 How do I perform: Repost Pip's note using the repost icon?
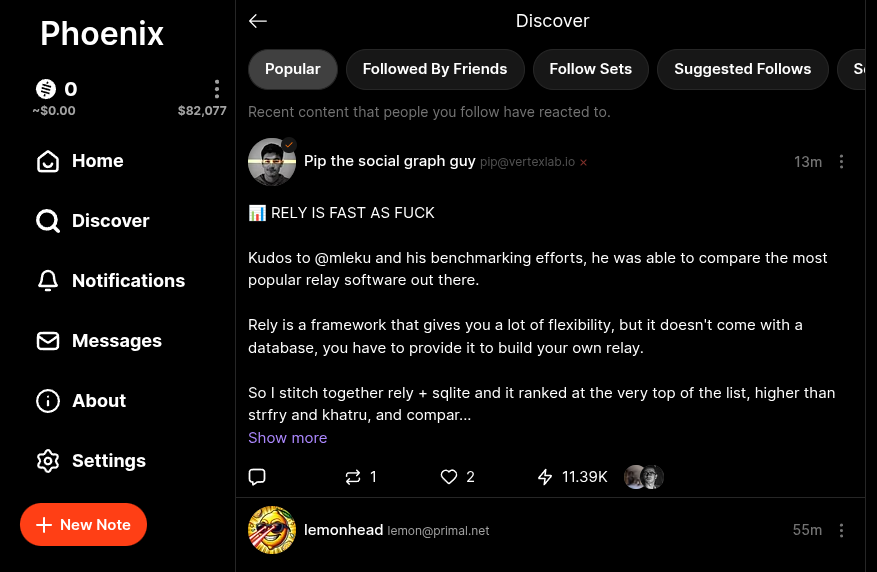tap(352, 477)
